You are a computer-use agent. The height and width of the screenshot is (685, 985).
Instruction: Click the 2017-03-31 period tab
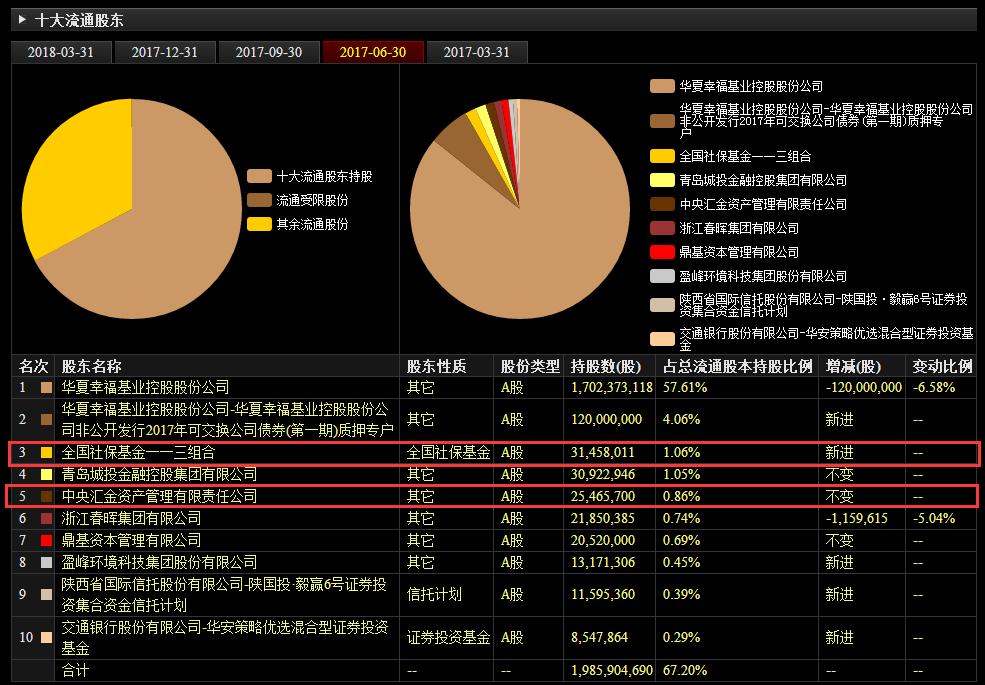pyautogui.click(x=476, y=53)
